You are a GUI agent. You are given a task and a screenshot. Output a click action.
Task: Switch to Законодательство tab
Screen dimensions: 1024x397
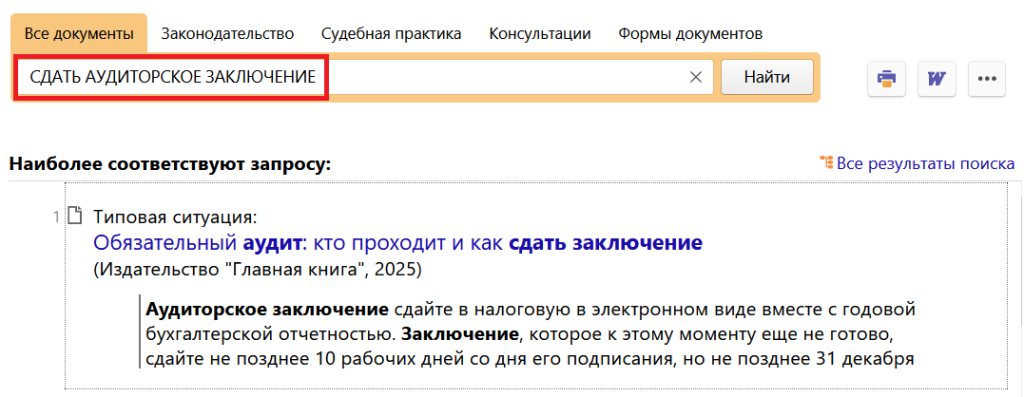coord(227,33)
